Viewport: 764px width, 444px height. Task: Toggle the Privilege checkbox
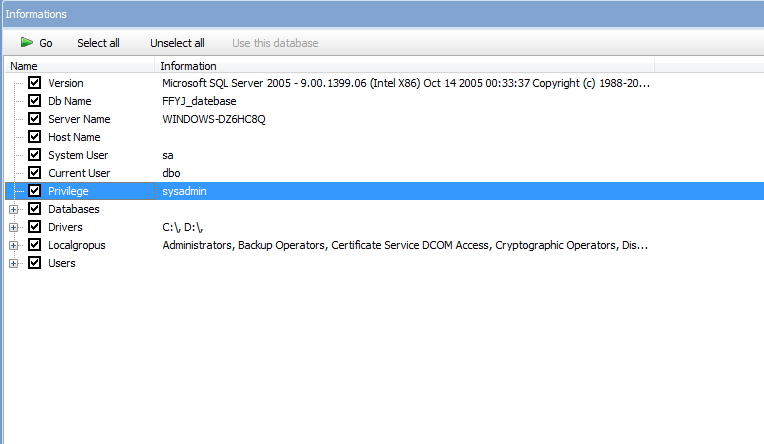34,191
